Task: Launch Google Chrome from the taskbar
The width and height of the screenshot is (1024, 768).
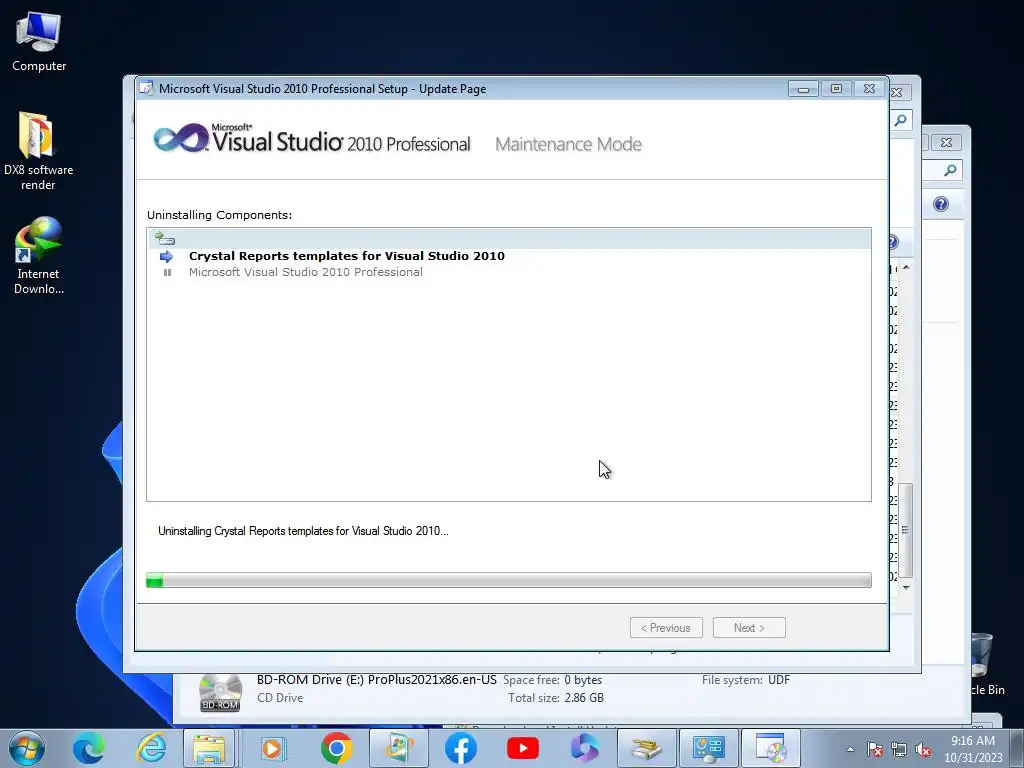Action: pyautogui.click(x=336, y=748)
